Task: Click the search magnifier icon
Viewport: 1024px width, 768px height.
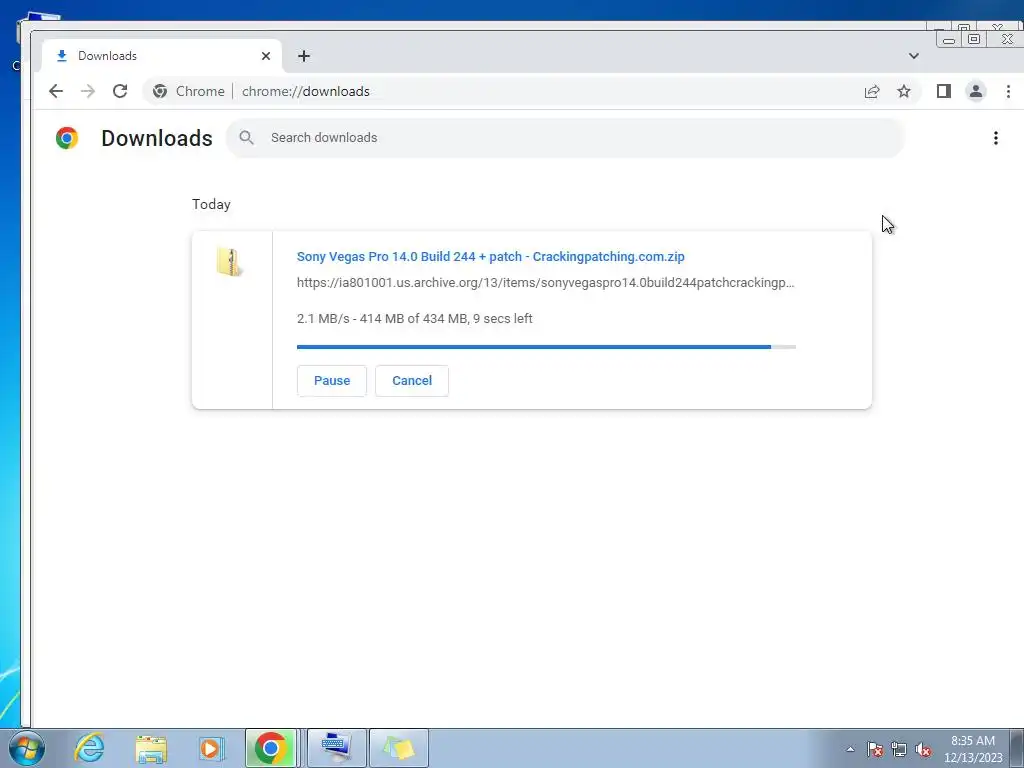Action: click(x=246, y=138)
